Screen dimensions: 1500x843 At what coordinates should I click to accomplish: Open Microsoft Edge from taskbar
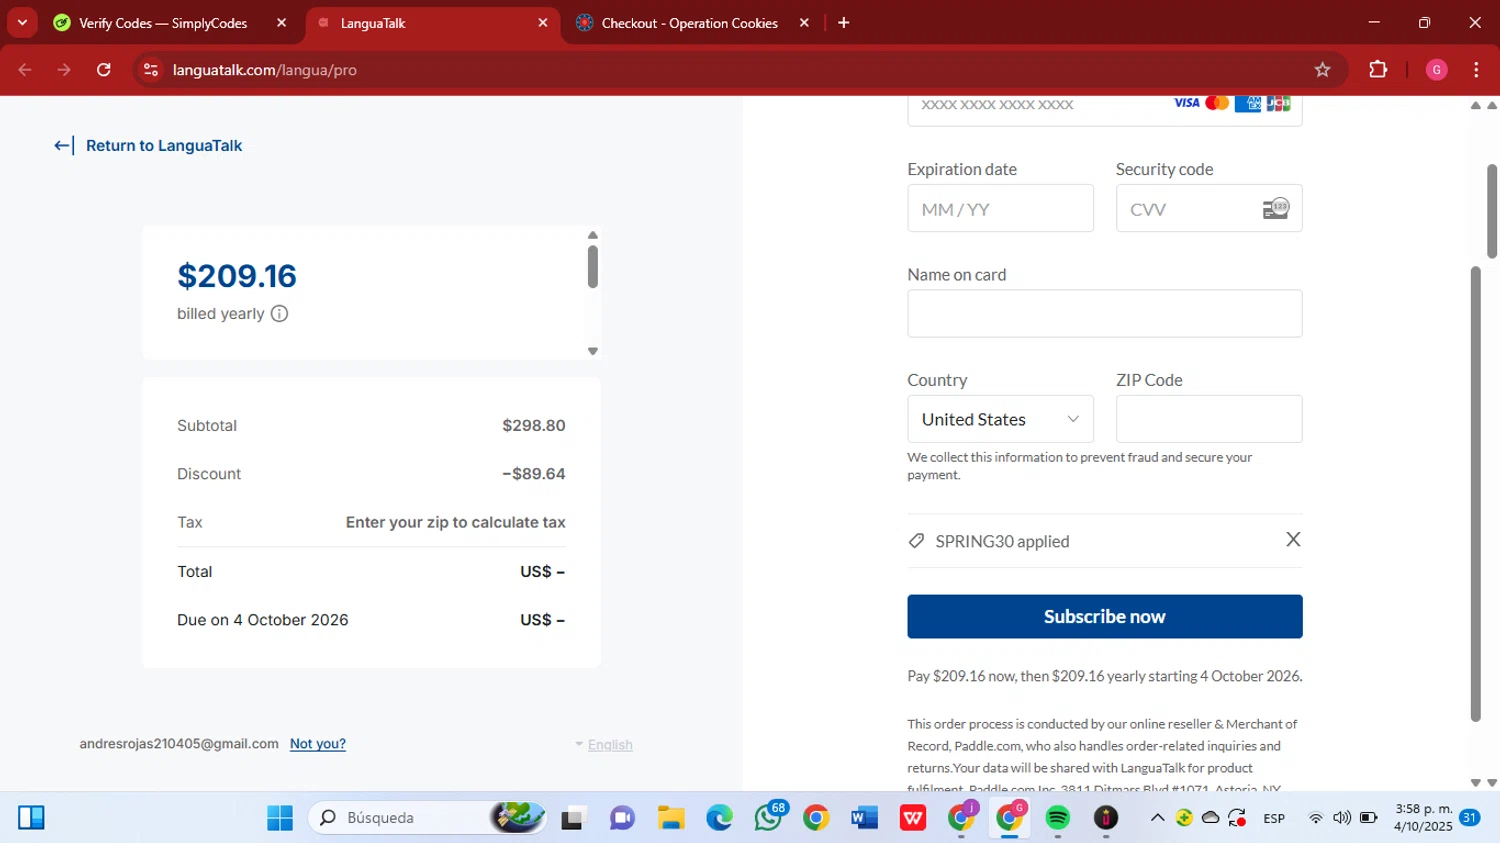(719, 818)
